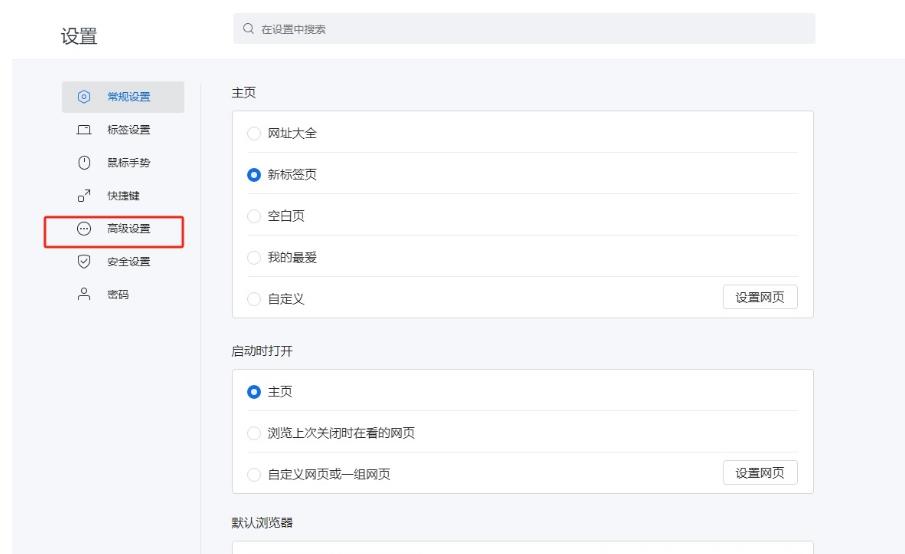Click the 常规设置 gear icon
This screenshot has width=905, height=554.
pyautogui.click(x=84, y=96)
